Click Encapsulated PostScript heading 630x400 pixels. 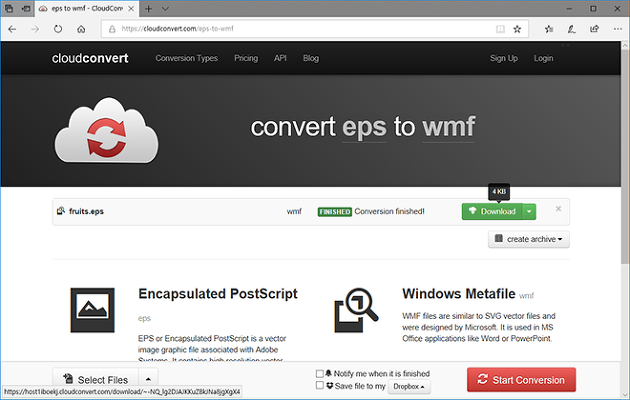[x=218, y=294]
